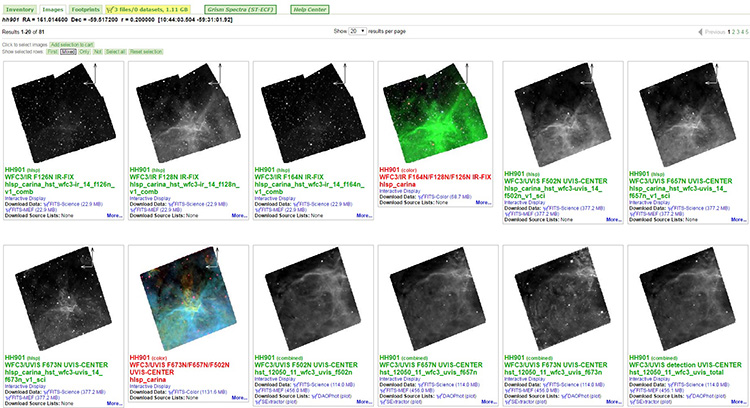Toggle the 'Only' selected rows option
The image size is (750, 408).
click(82, 50)
